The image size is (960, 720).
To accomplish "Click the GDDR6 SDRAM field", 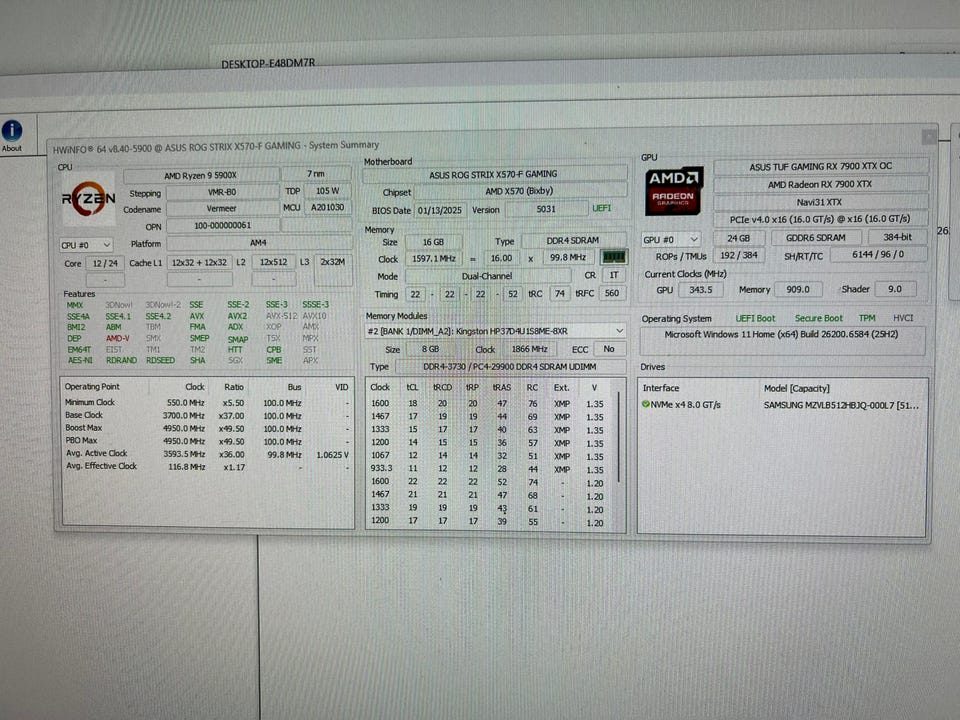I will pyautogui.click(x=816, y=238).
